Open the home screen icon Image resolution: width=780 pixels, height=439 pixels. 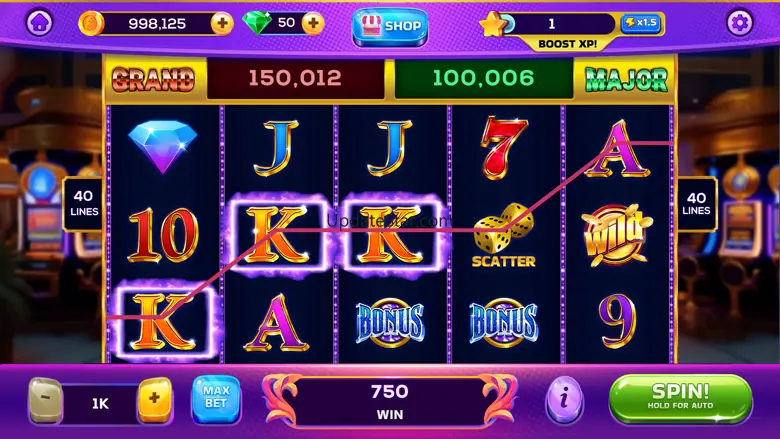(x=39, y=22)
